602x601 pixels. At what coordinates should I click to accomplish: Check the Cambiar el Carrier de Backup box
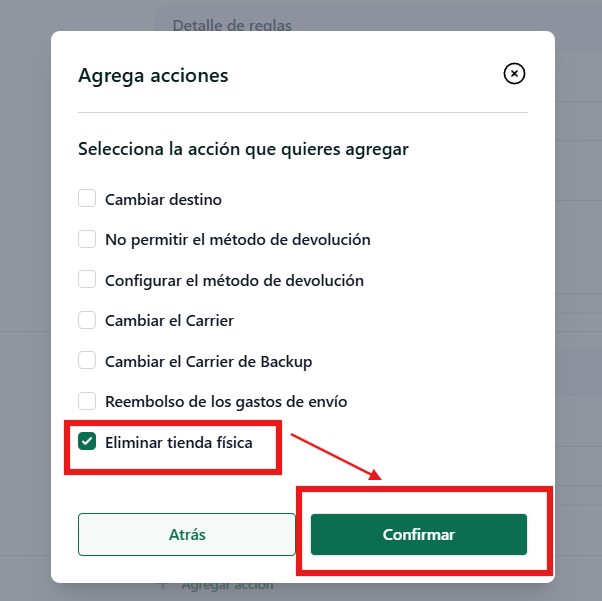click(87, 360)
